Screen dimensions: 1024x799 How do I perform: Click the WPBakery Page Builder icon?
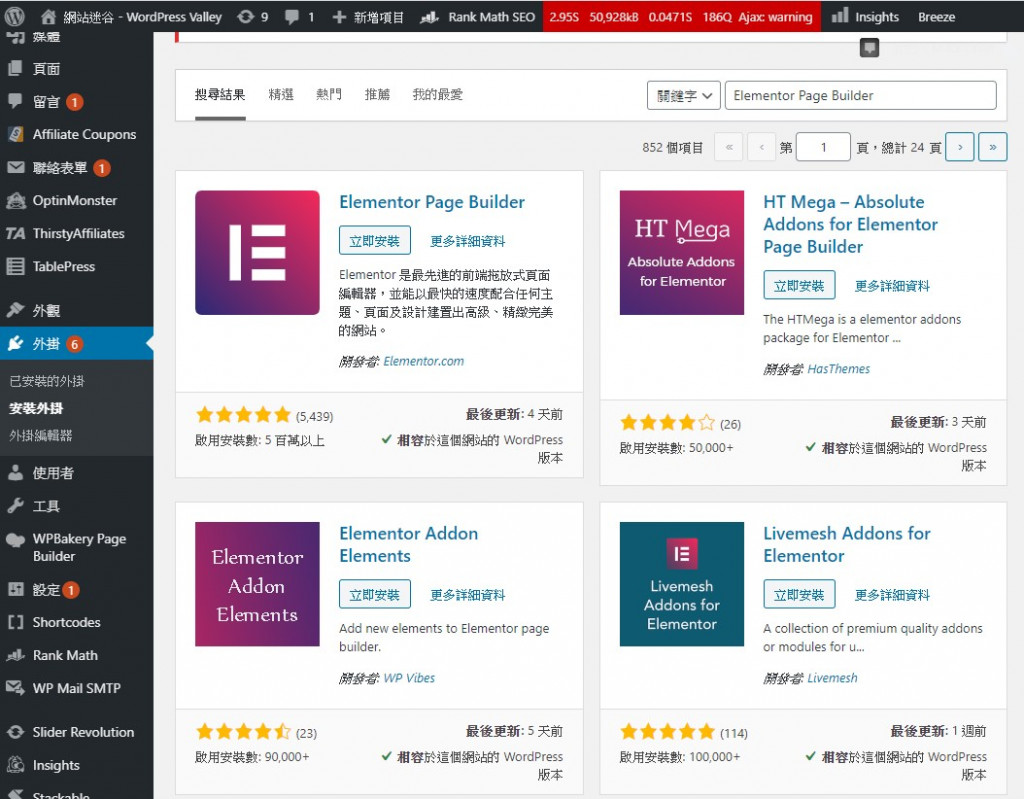(x=15, y=540)
